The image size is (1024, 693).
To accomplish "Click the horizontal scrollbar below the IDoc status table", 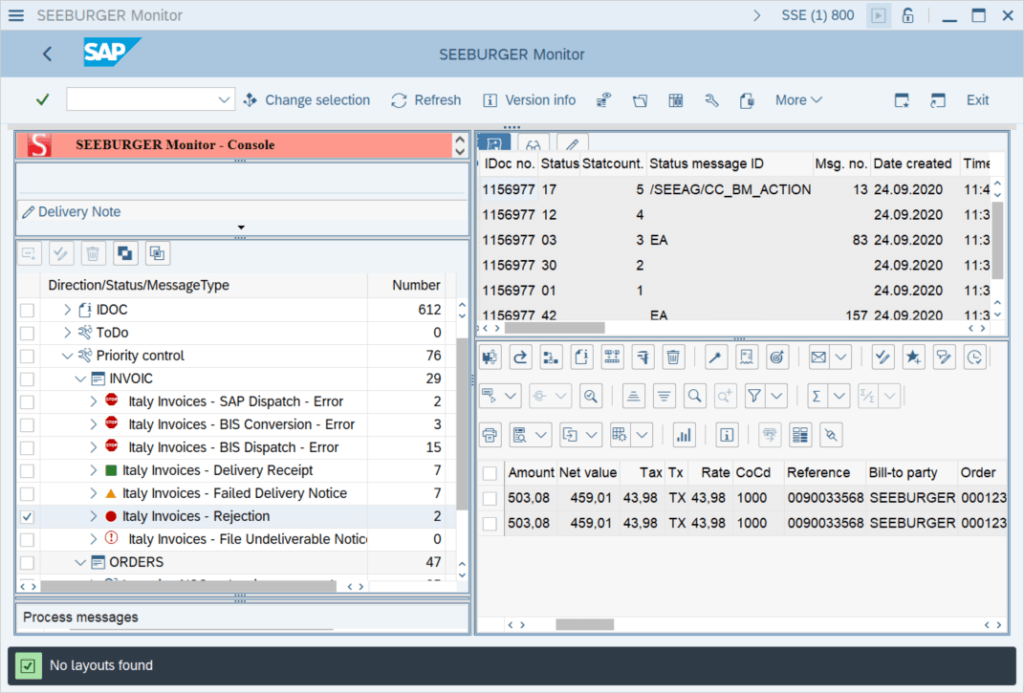I will (x=555, y=328).
